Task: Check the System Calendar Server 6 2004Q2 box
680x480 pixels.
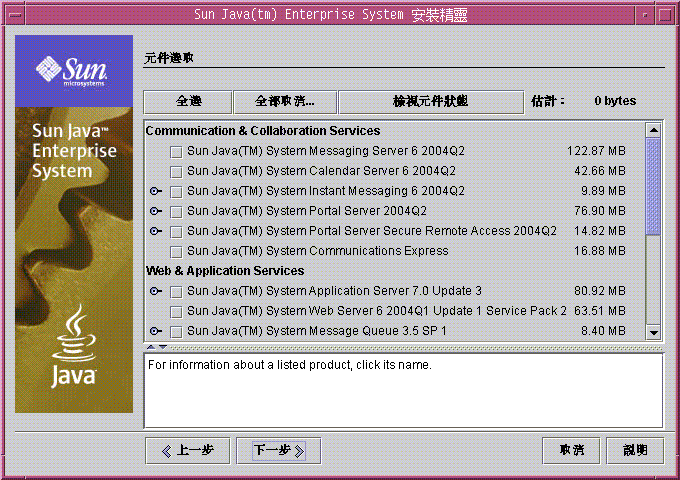Action: (x=176, y=172)
